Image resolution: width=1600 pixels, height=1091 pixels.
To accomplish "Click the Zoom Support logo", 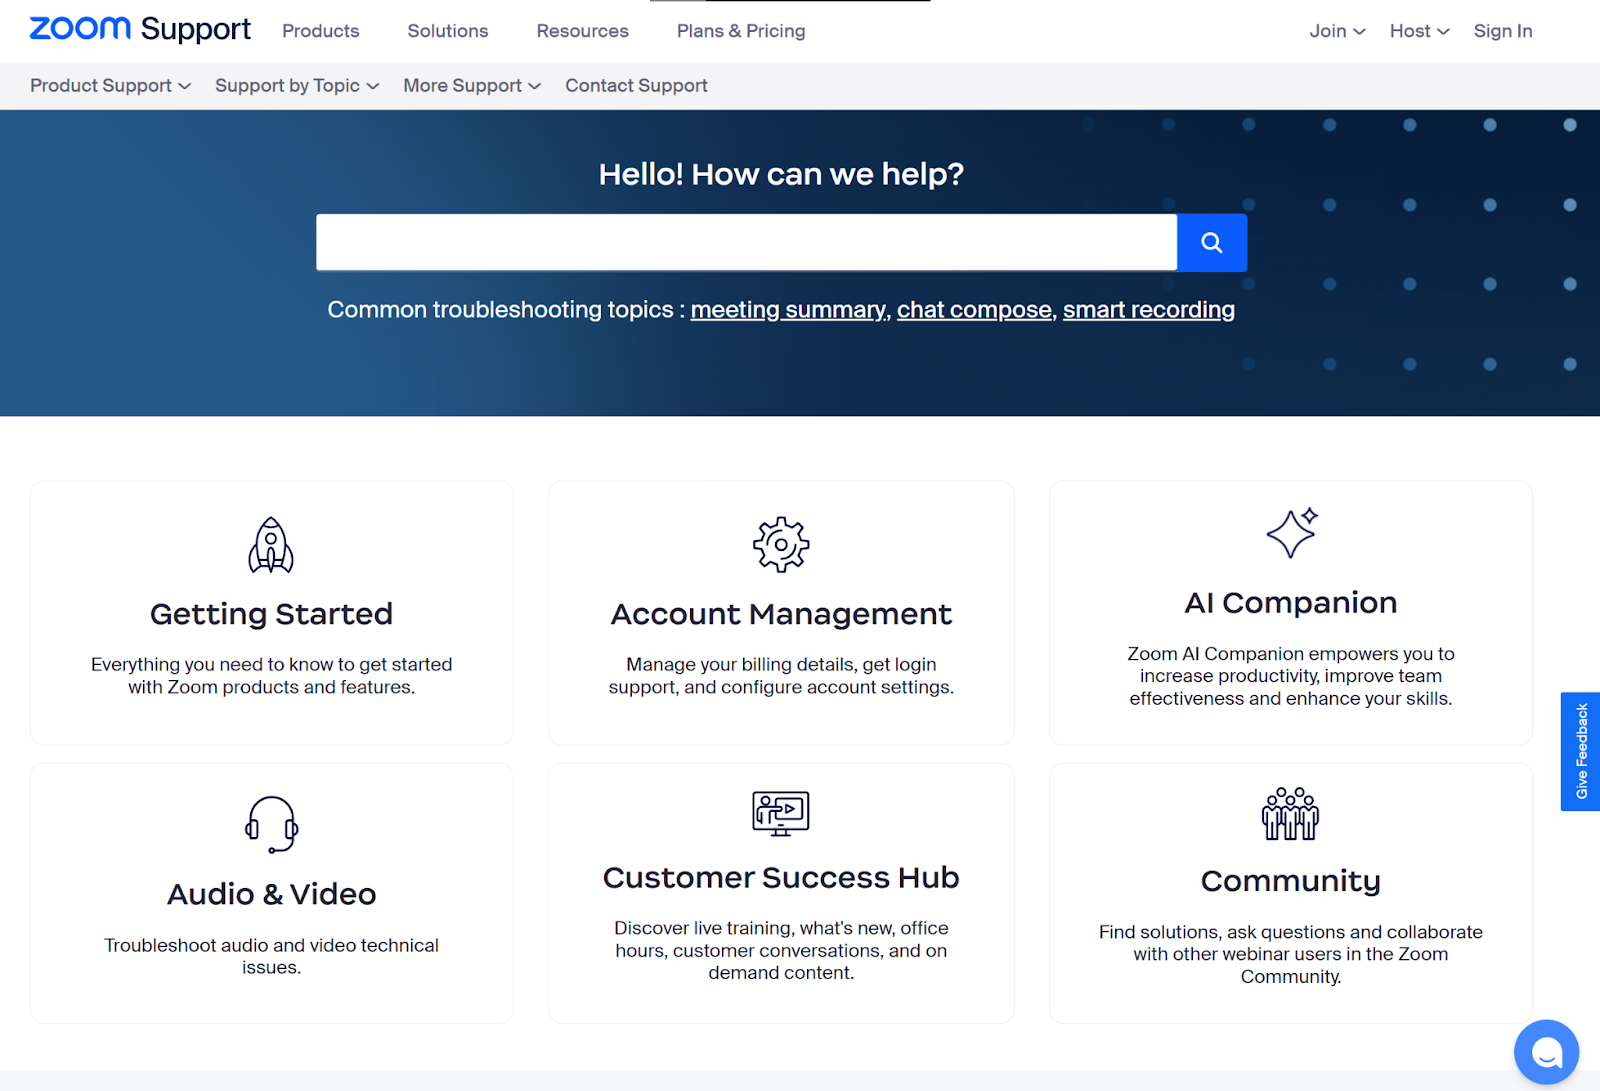I will pos(140,29).
